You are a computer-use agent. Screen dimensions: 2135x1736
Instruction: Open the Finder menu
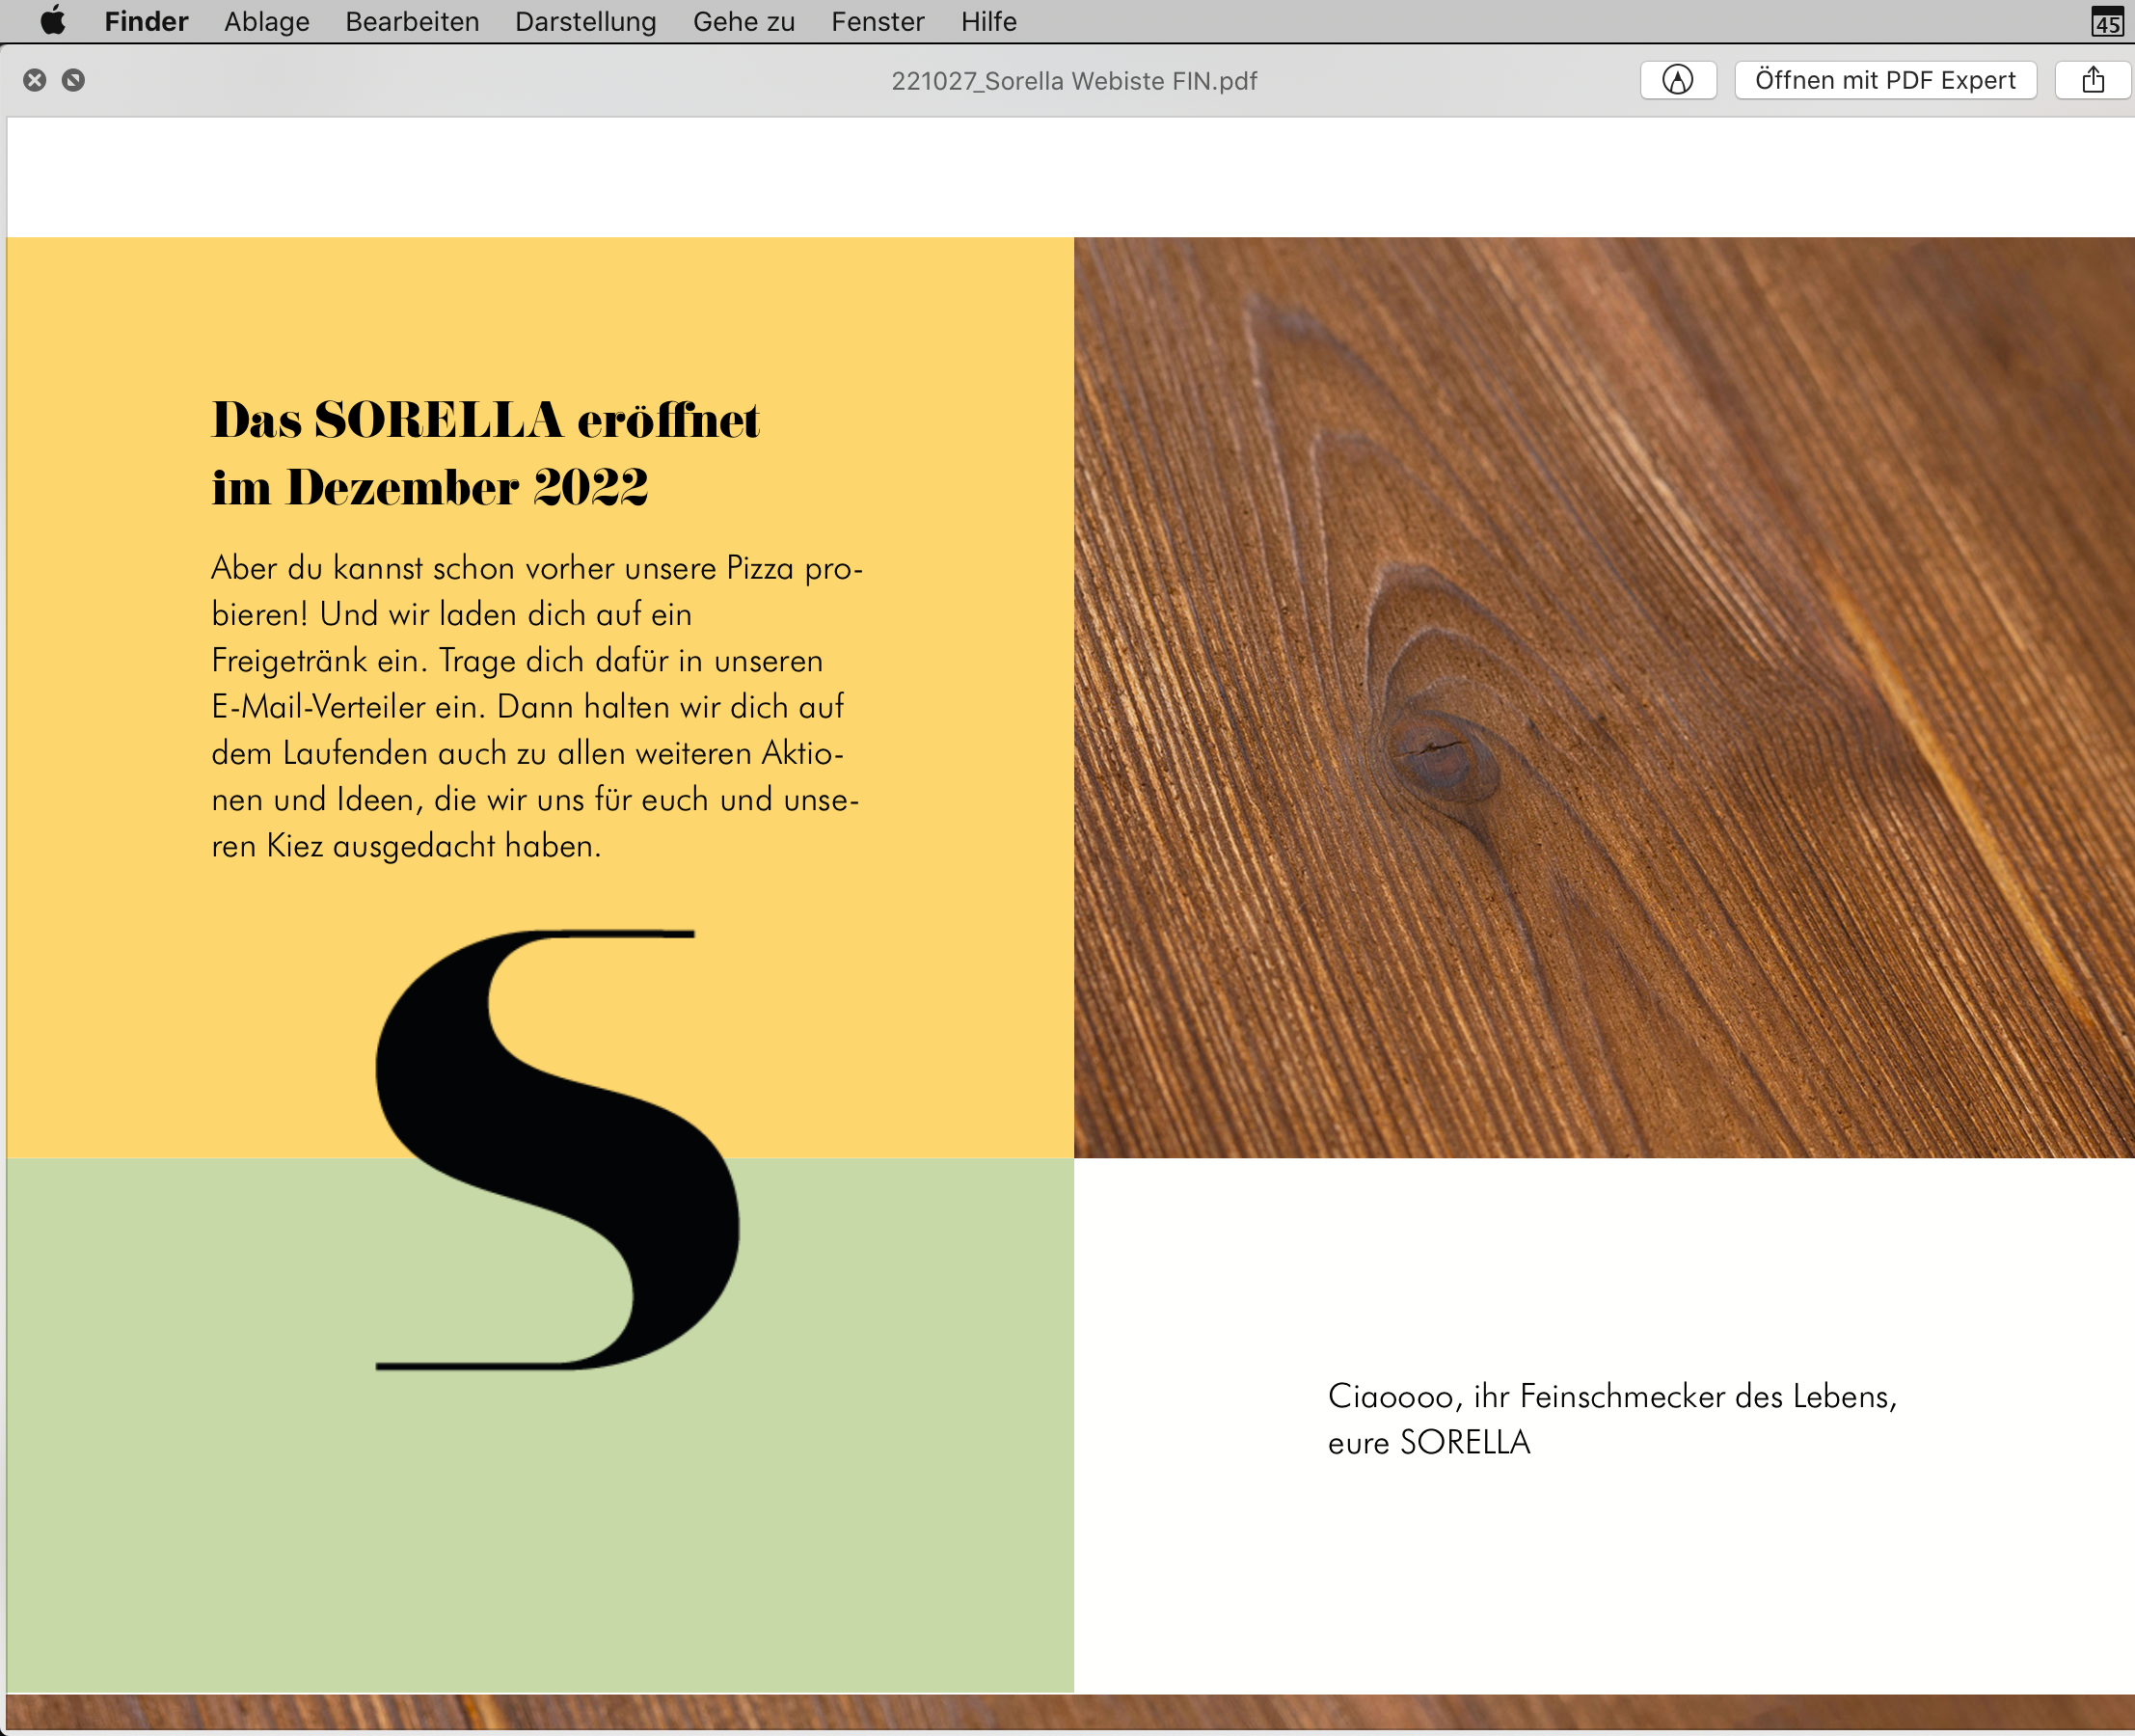(146, 21)
